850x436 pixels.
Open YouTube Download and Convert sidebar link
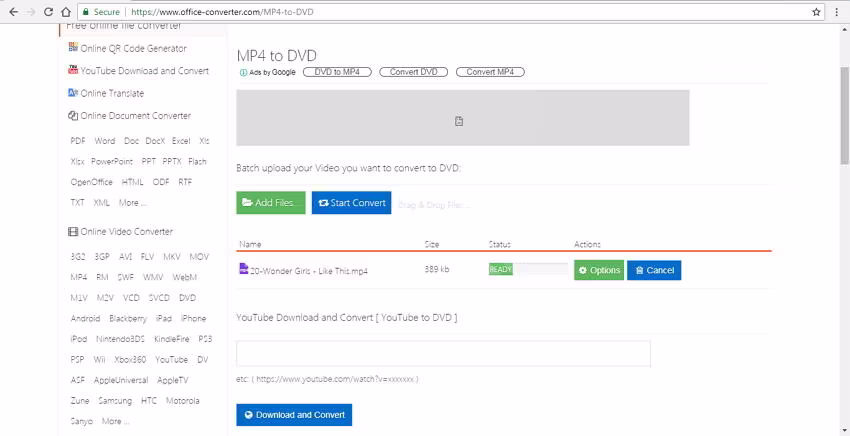click(145, 71)
